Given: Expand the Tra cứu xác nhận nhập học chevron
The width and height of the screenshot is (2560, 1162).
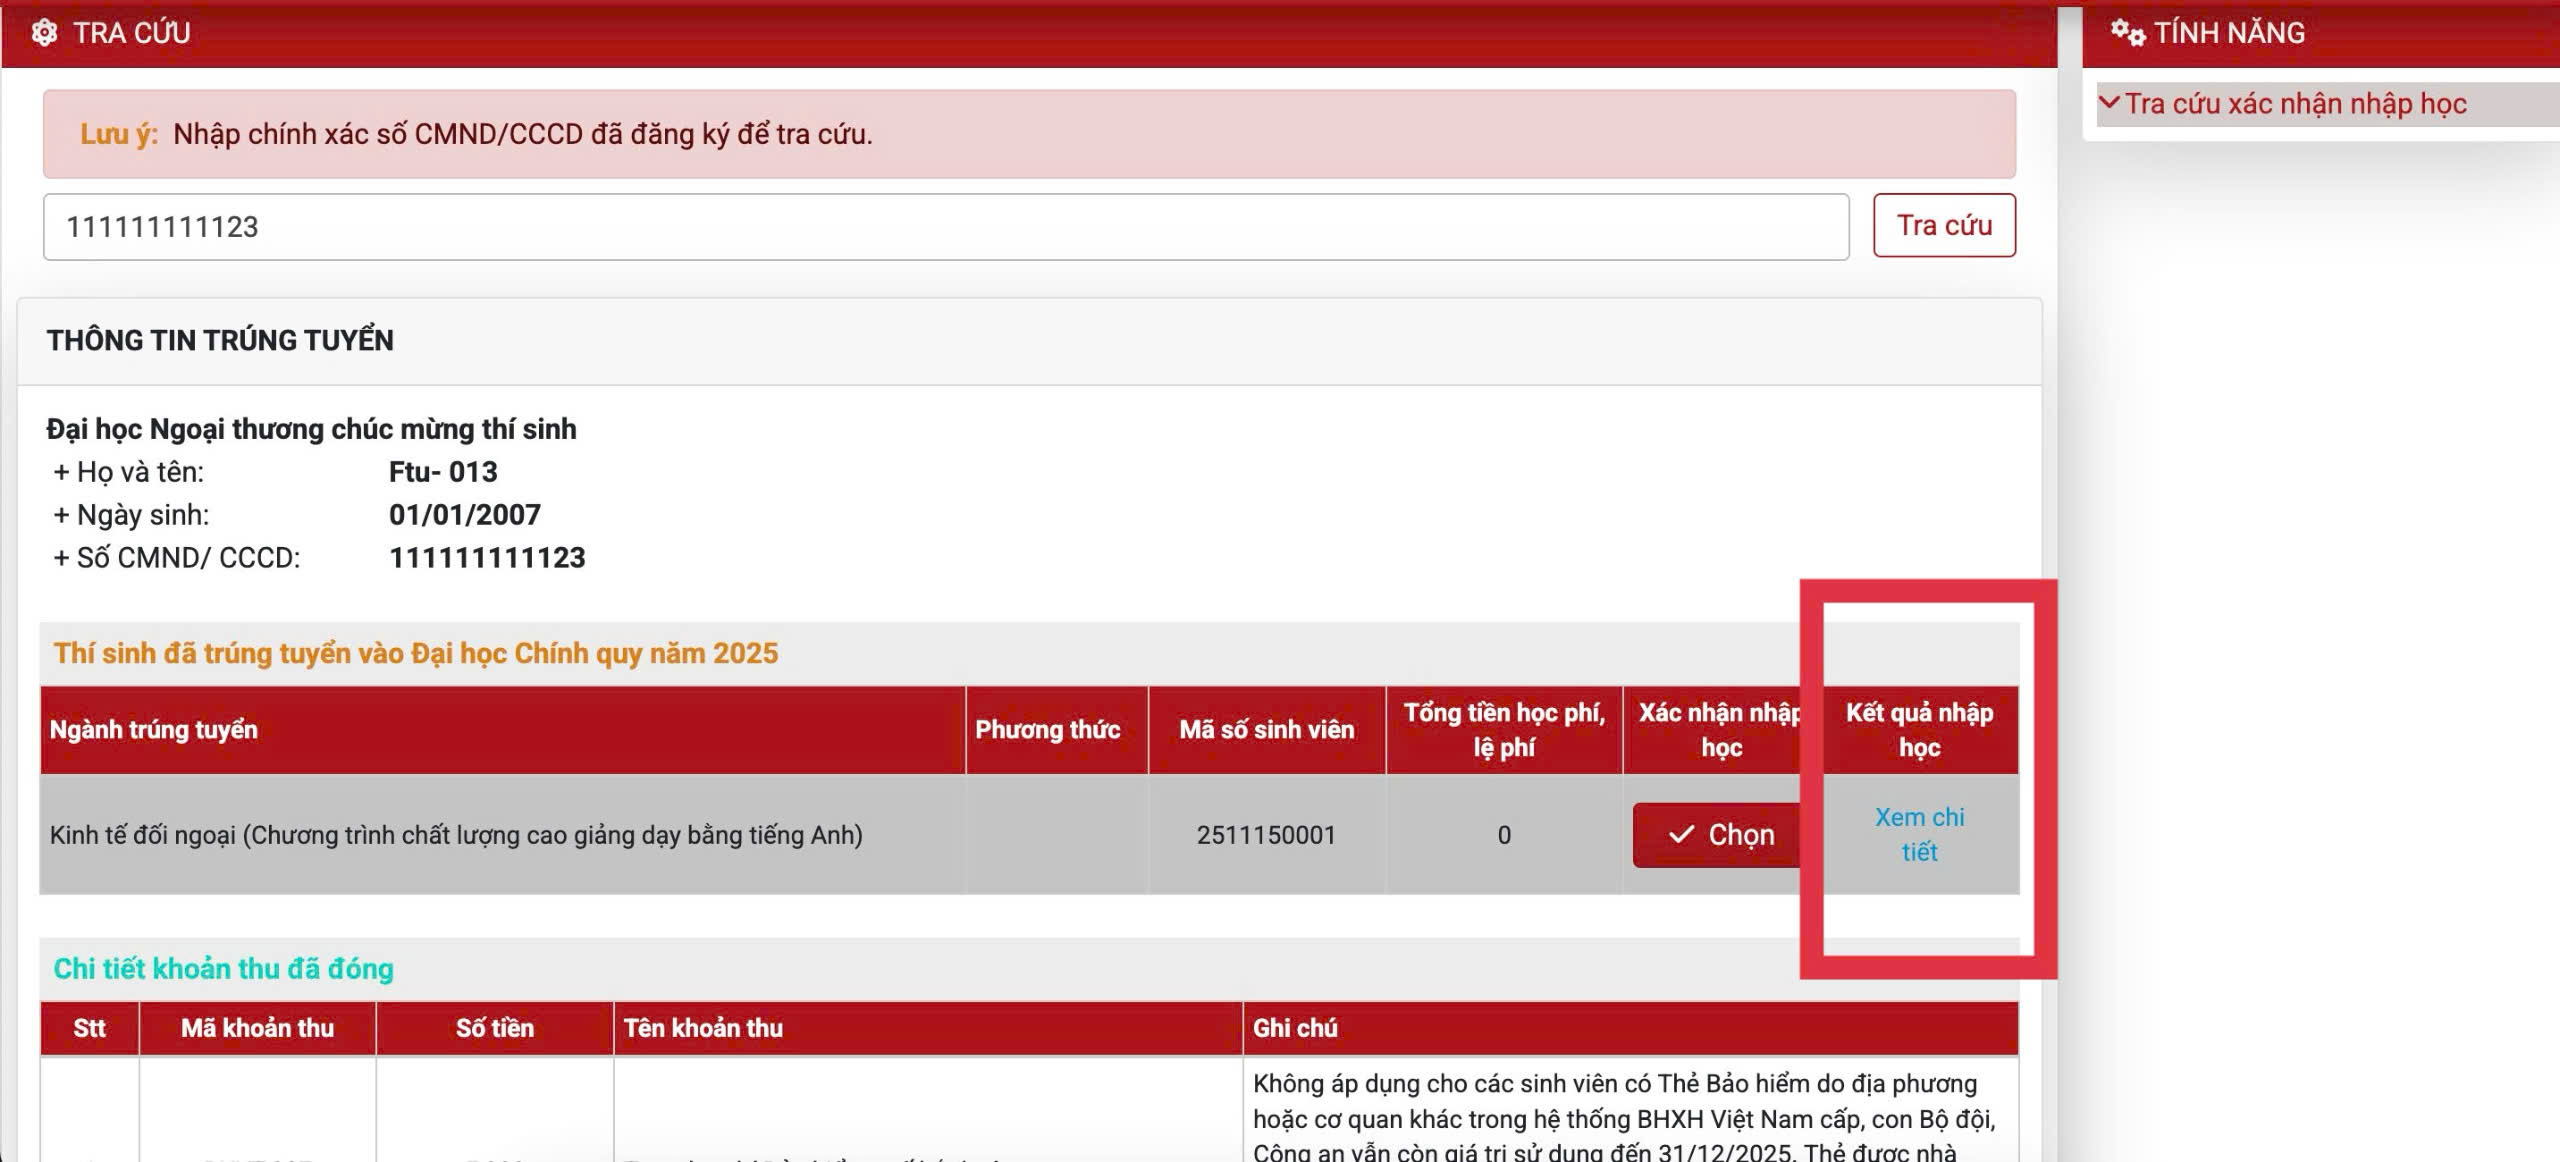Looking at the screenshot, I should coord(2109,103).
